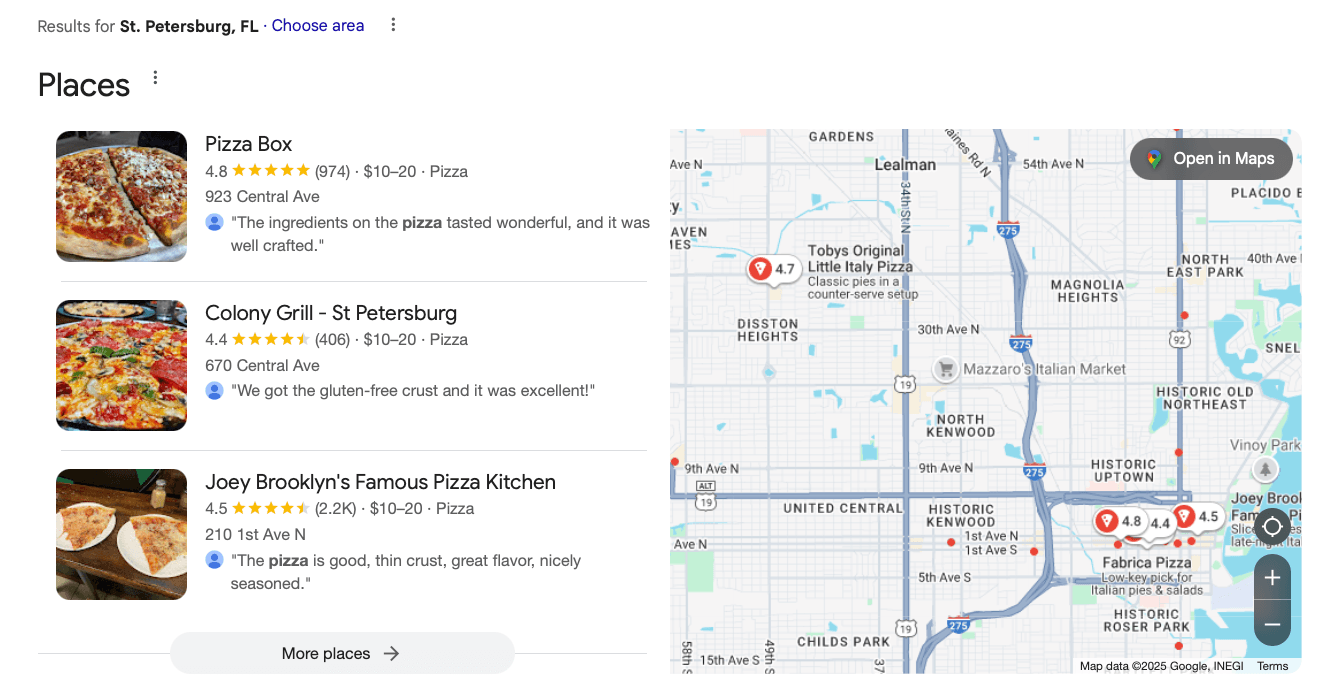Open the Colony Grill pizza photo
Screen dimensions: 1327x695
click(x=121, y=365)
